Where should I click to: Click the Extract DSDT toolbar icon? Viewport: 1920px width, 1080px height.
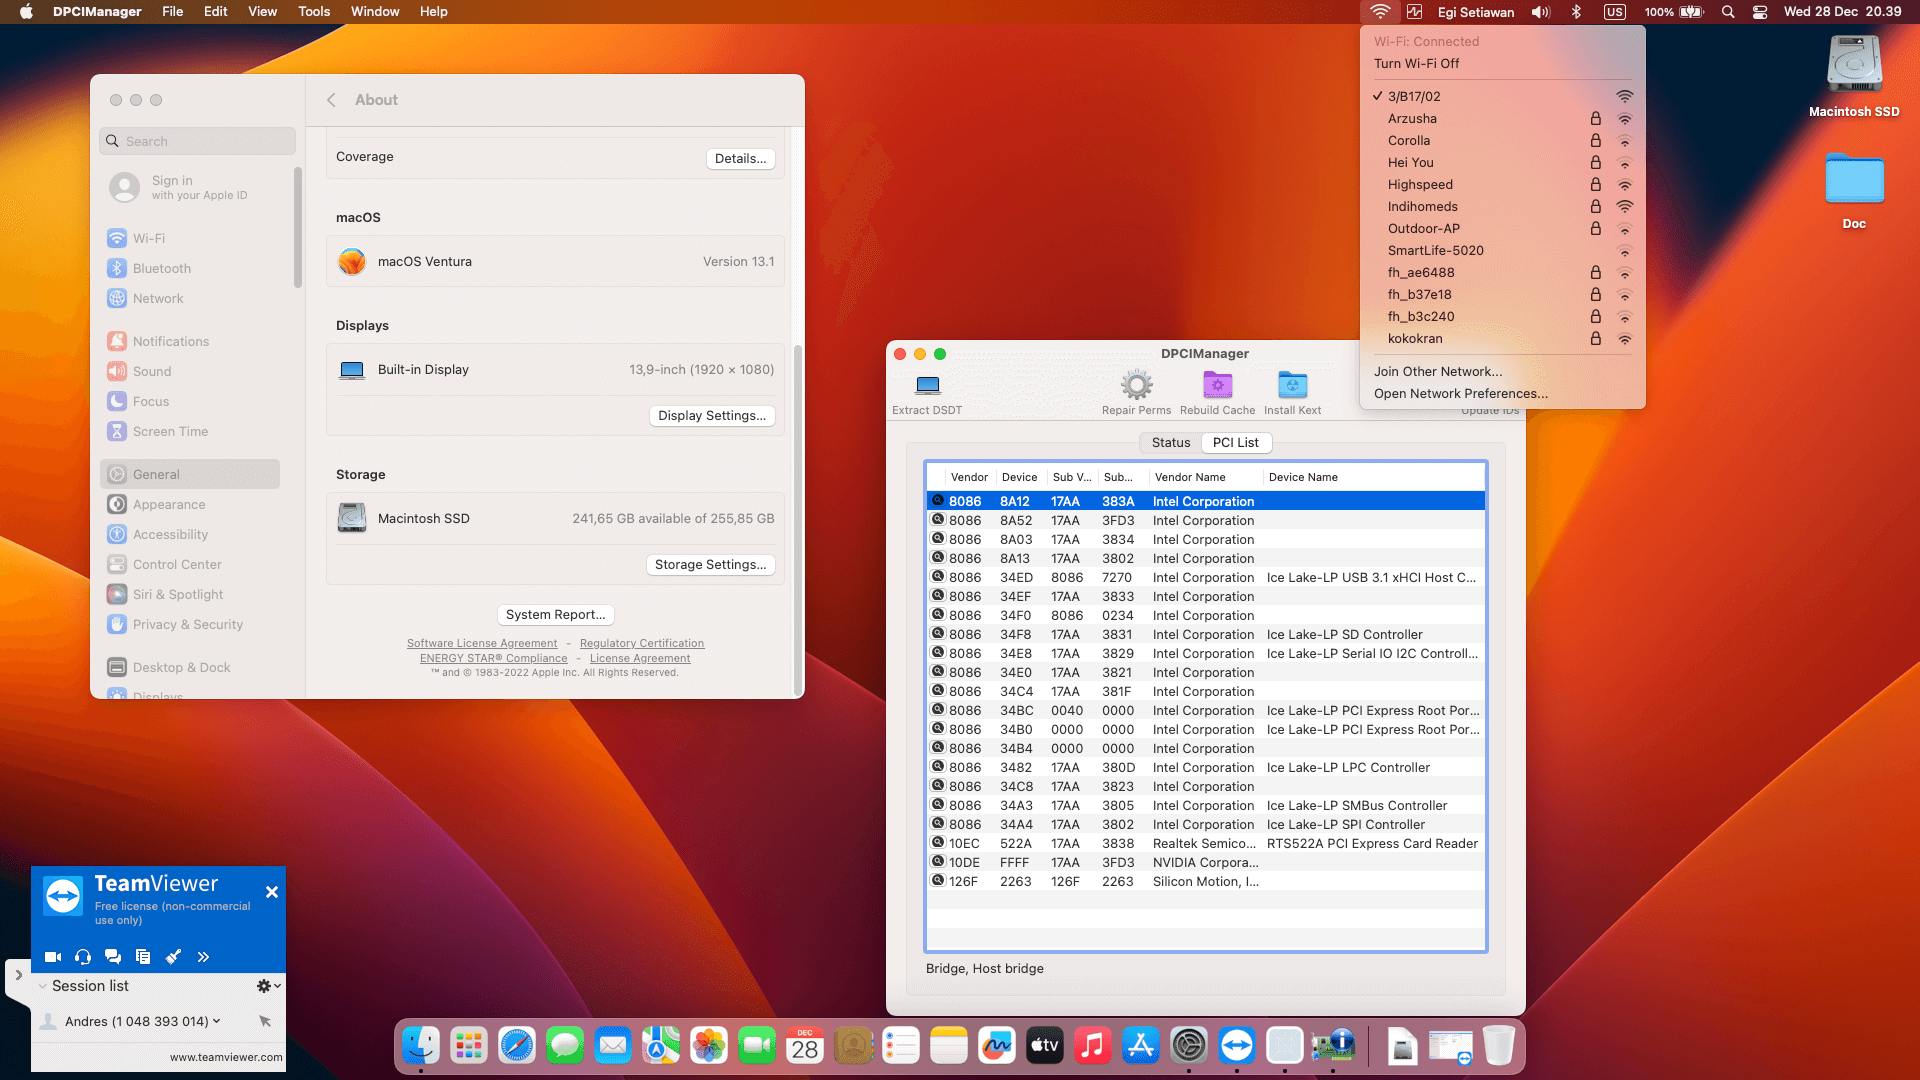927,386
